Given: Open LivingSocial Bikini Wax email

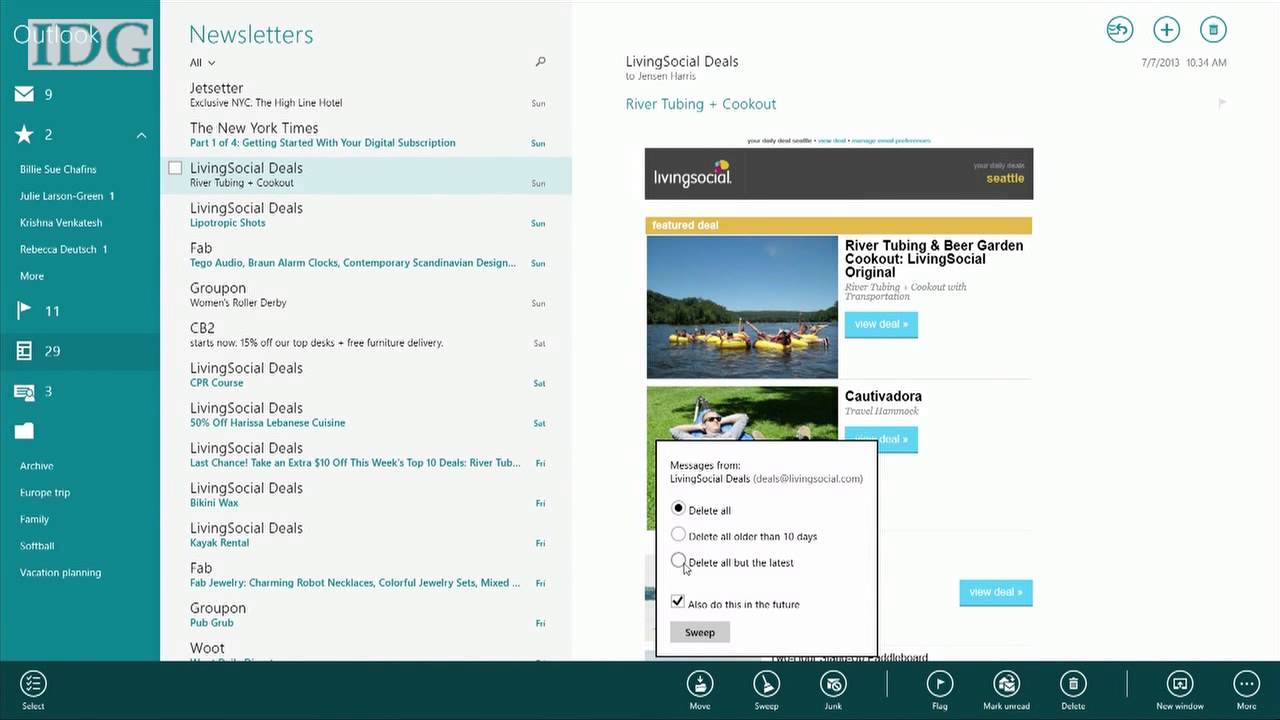Looking at the screenshot, I should 366,495.
